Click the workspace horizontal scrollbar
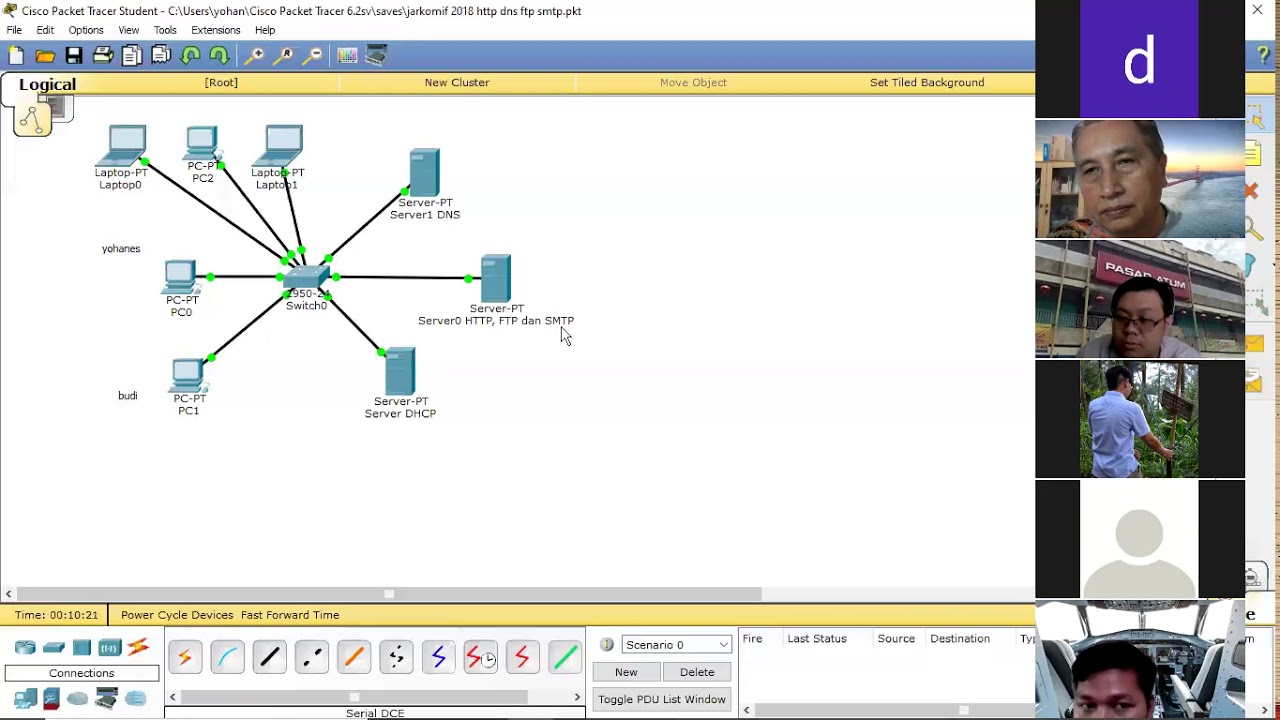The width and height of the screenshot is (1280, 720). 389,594
